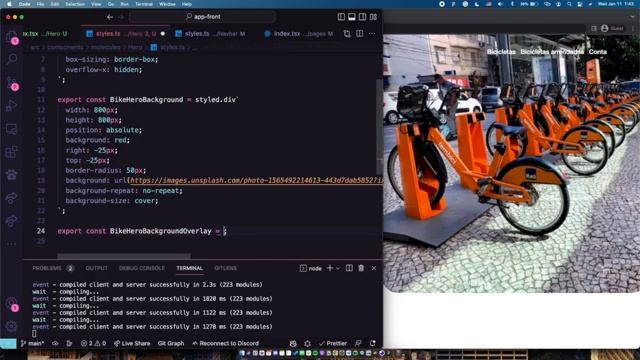Split the editor to the right
The image size is (640, 360).
pyautogui.click(x=360, y=33)
